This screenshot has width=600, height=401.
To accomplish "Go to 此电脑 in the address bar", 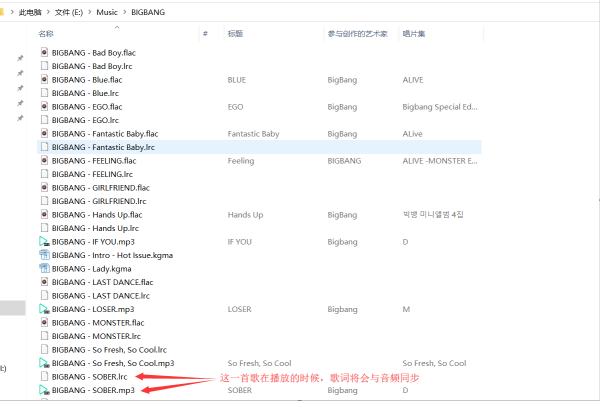I will [x=30, y=12].
